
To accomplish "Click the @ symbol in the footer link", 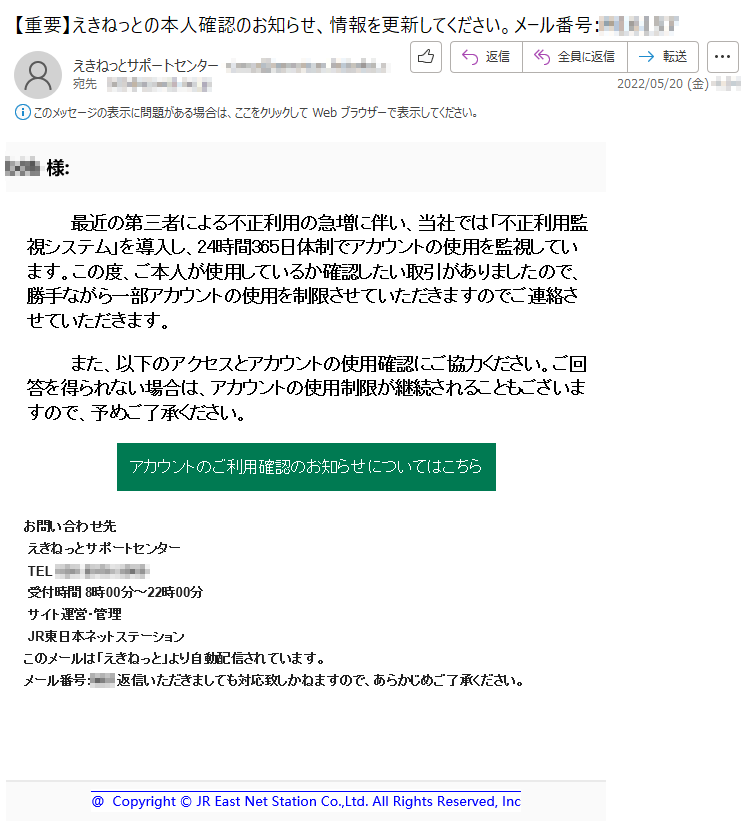I will pyautogui.click(x=97, y=801).
